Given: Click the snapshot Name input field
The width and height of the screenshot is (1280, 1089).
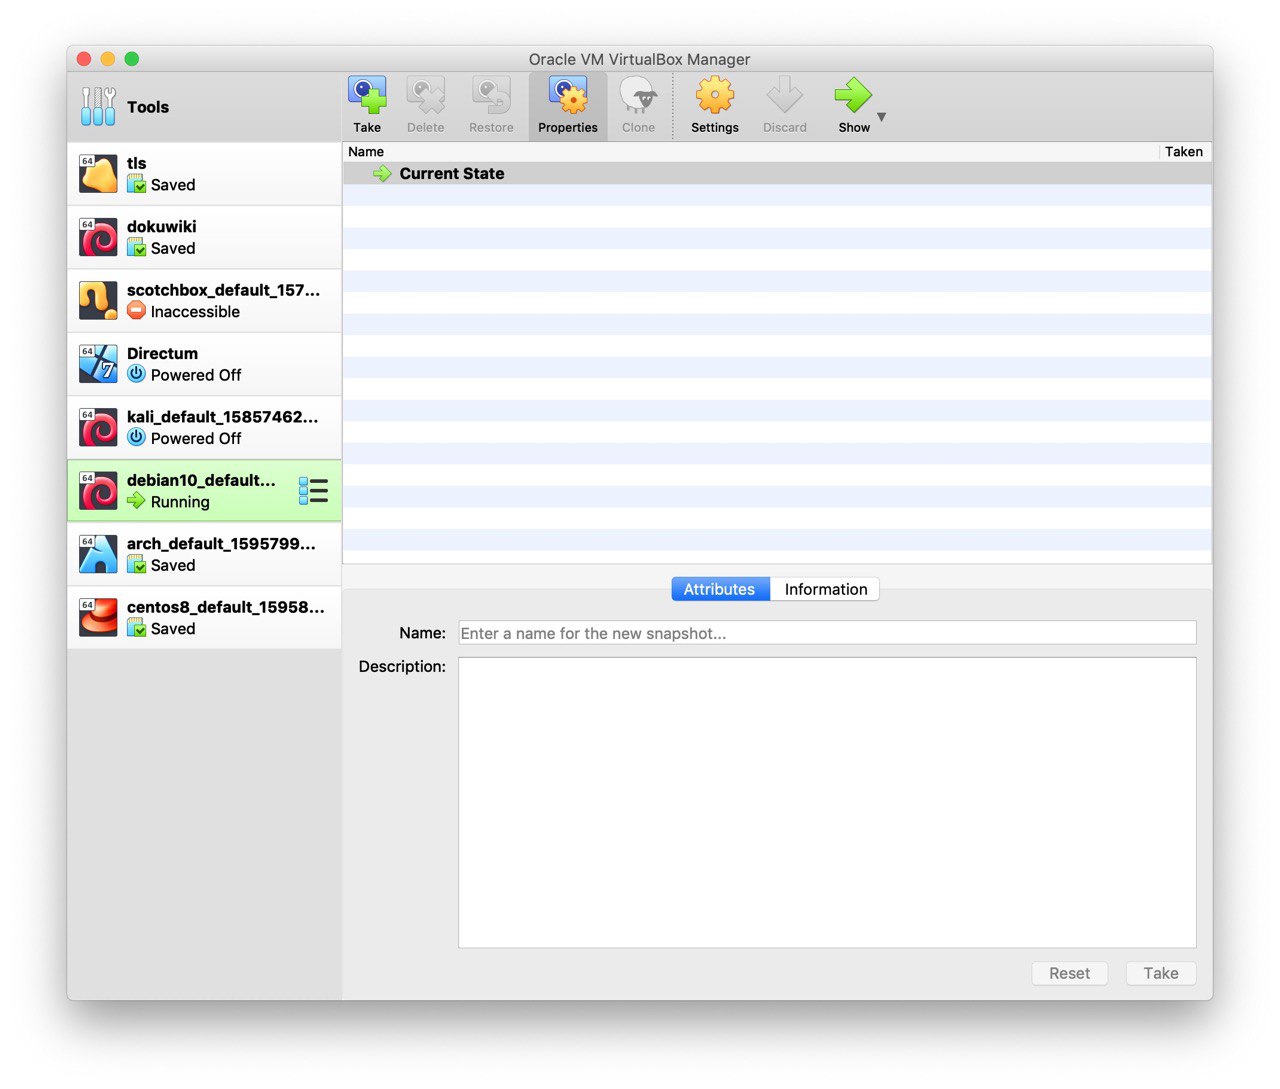Looking at the screenshot, I should coord(827,633).
